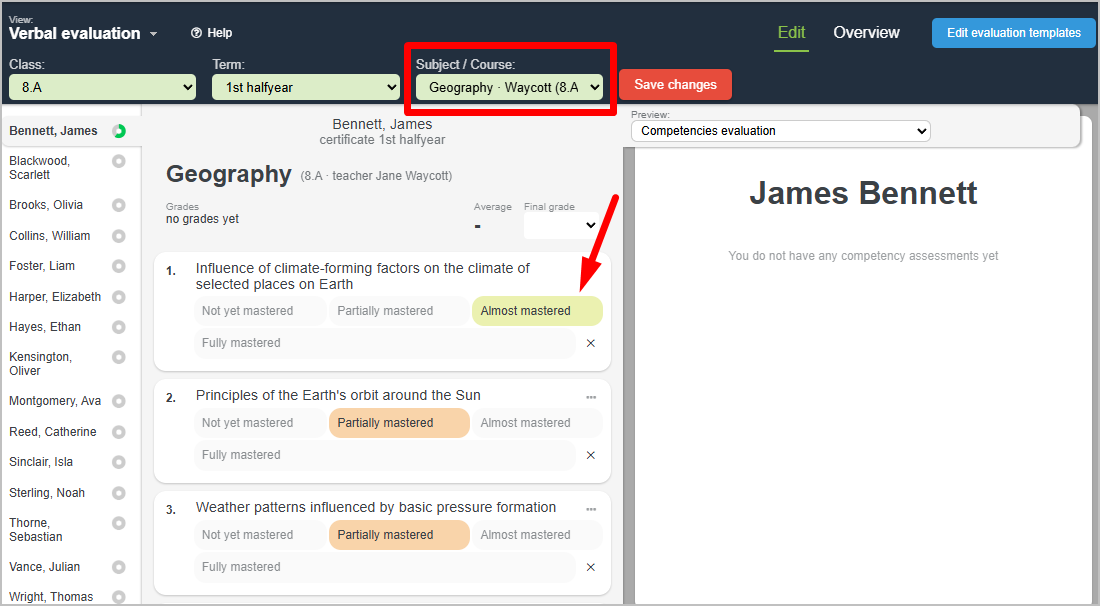1100x606 pixels.
Task: Switch to the Overview tab
Action: pyautogui.click(x=866, y=33)
